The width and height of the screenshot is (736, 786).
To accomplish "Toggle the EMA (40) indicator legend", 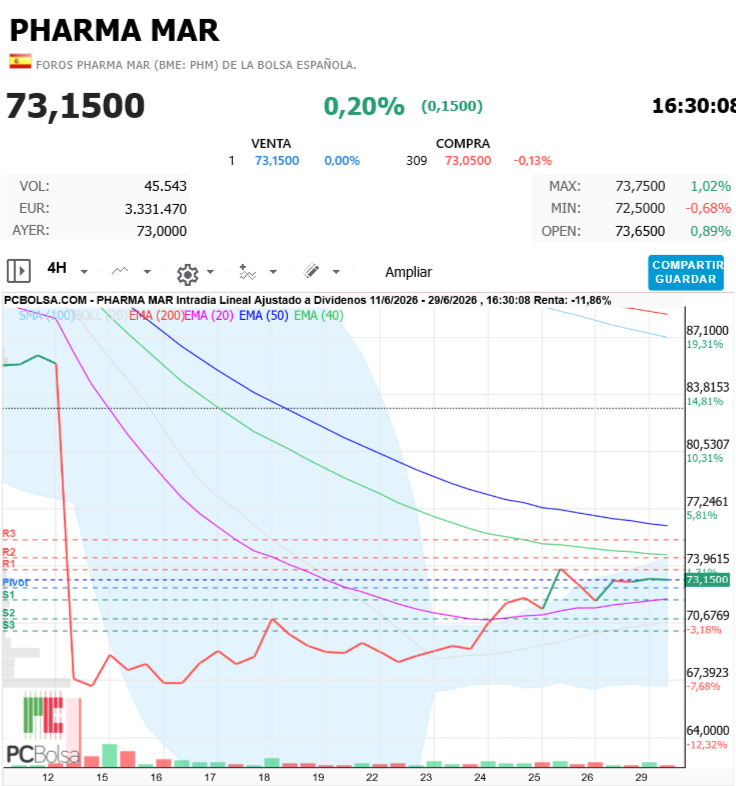I will coord(319,315).
